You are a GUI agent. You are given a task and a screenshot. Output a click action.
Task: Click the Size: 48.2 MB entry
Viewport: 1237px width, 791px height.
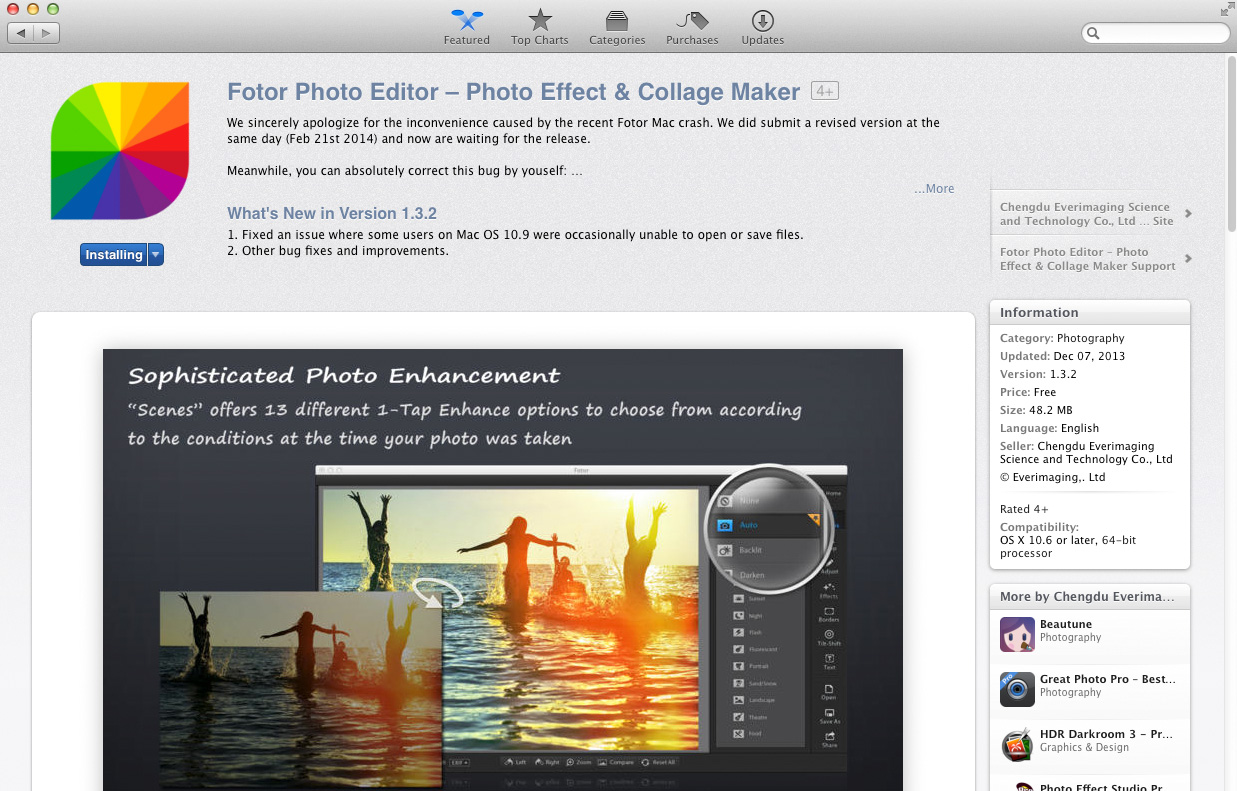tap(1036, 410)
